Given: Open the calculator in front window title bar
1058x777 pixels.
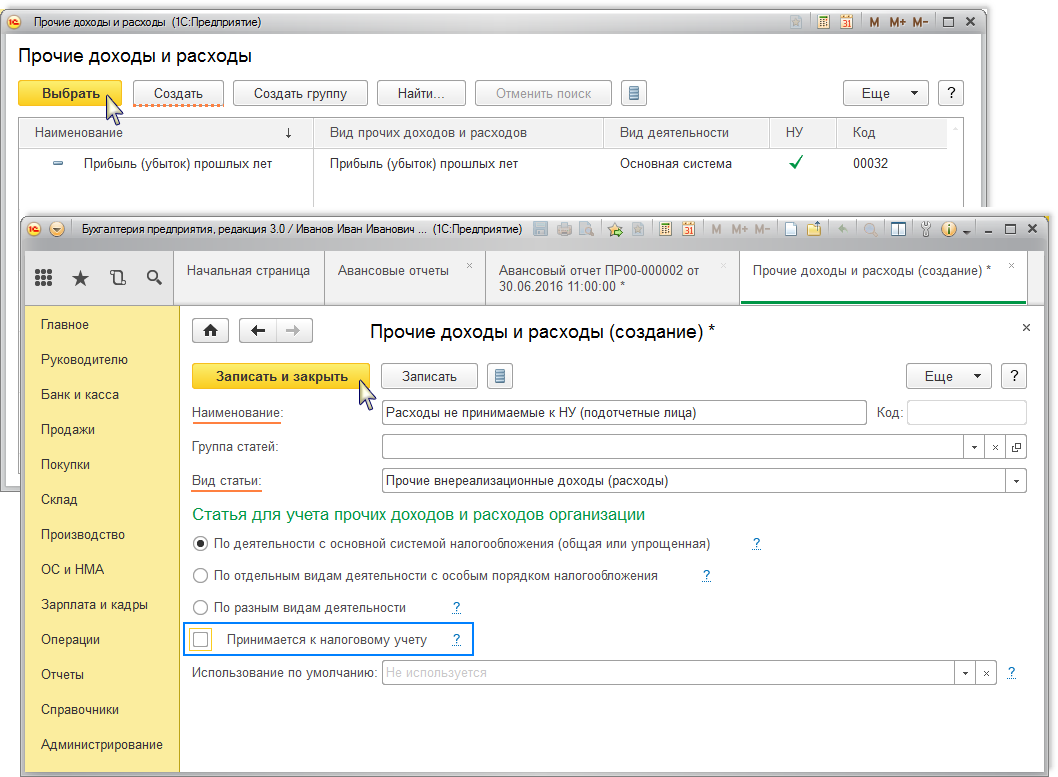Looking at the screenshot, I should 665,229.
